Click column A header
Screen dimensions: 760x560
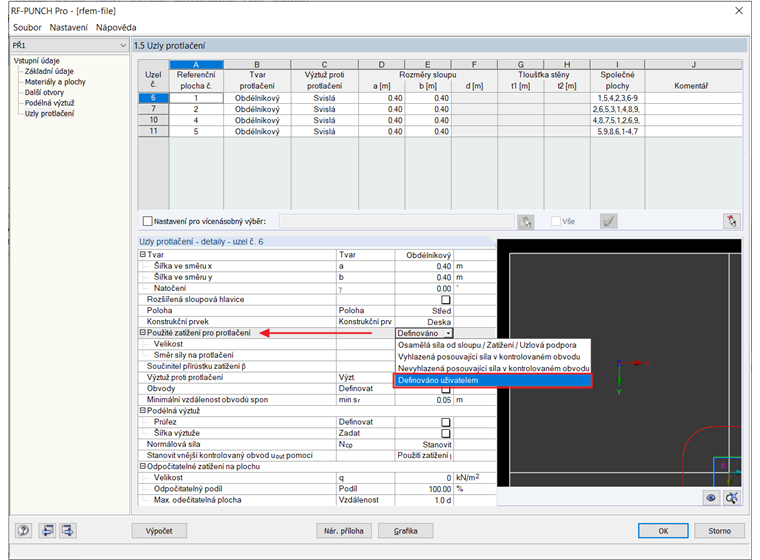(x=196, y=64)
